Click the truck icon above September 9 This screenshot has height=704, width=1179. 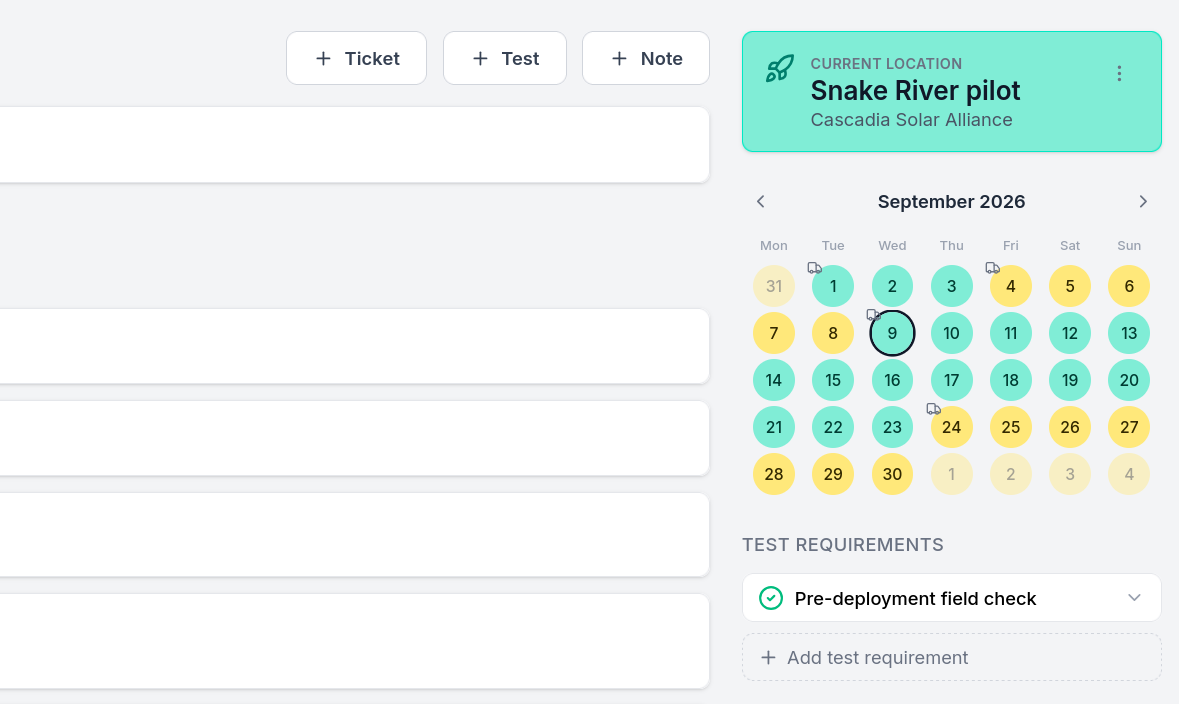873,314
